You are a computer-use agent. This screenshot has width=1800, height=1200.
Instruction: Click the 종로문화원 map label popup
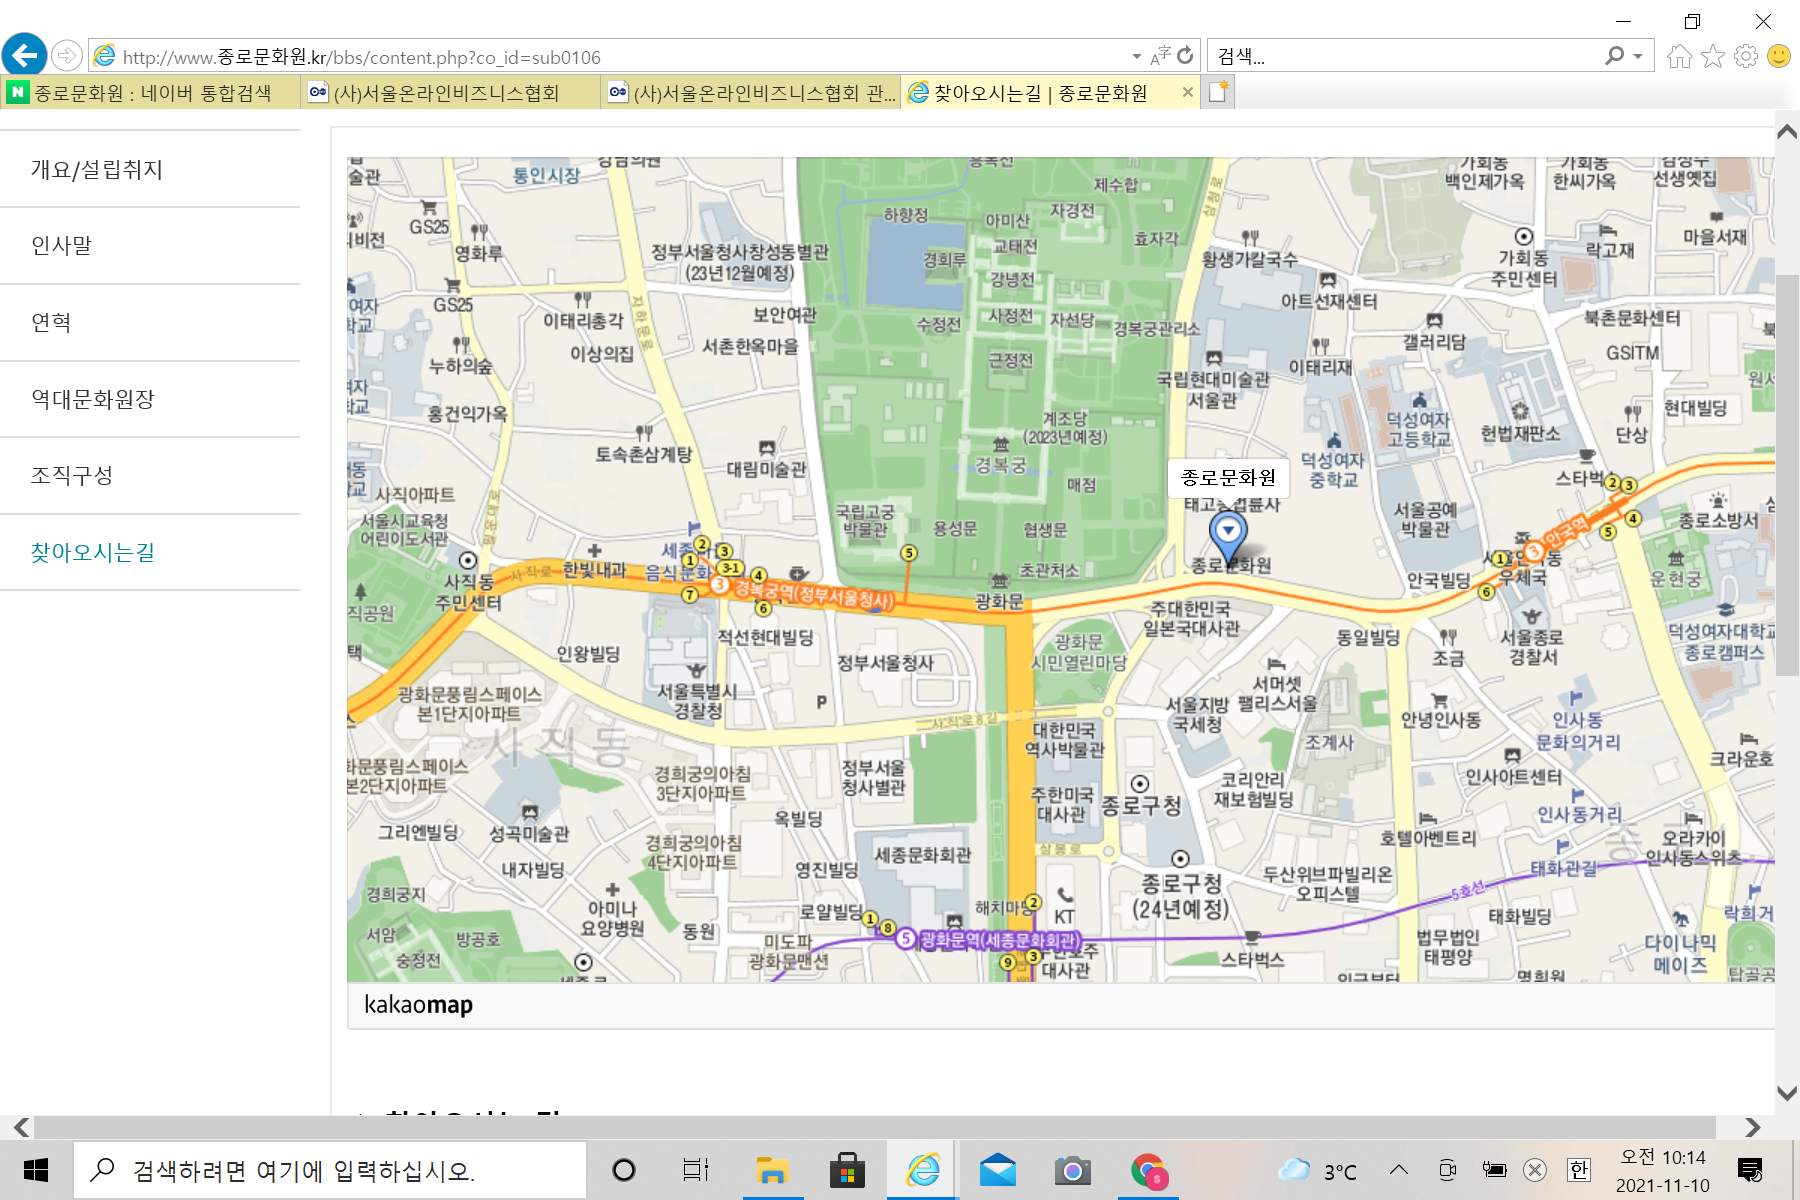click(x=1228, y=478)
